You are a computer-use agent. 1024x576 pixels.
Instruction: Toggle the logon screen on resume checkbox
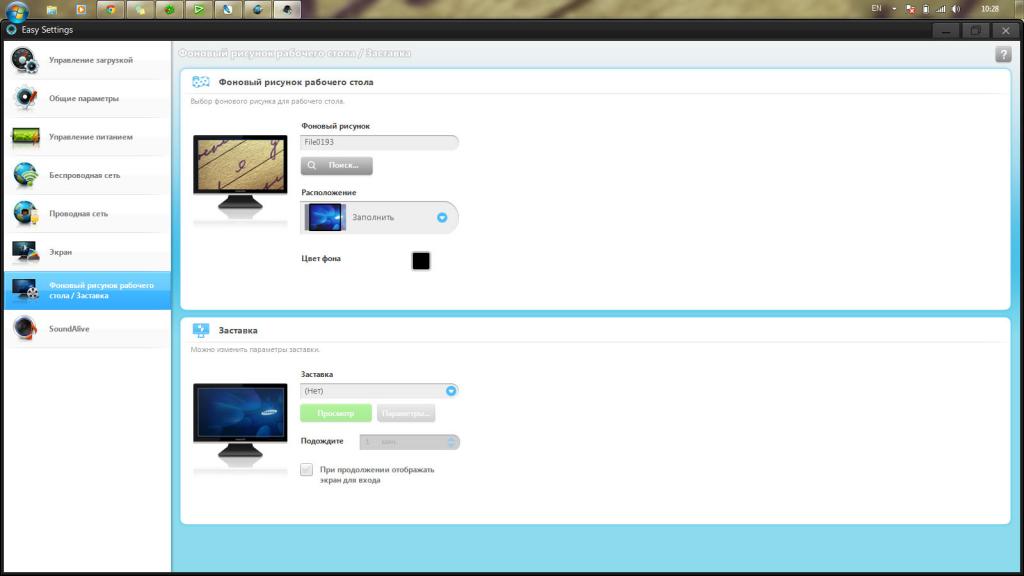(306, 470)
